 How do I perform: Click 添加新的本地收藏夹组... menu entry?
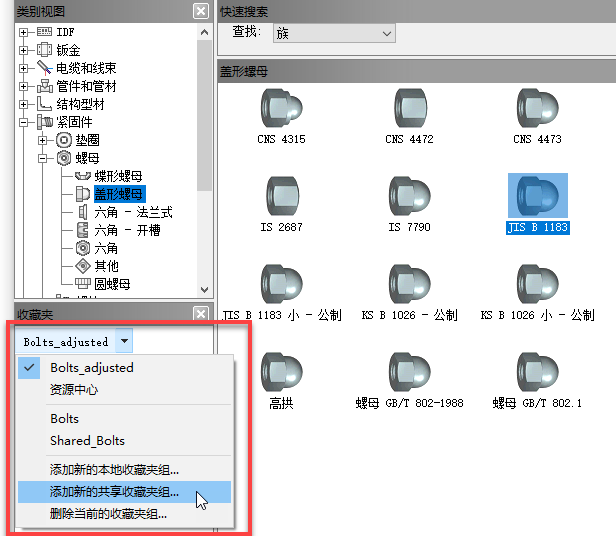click(x=125, y=470)
